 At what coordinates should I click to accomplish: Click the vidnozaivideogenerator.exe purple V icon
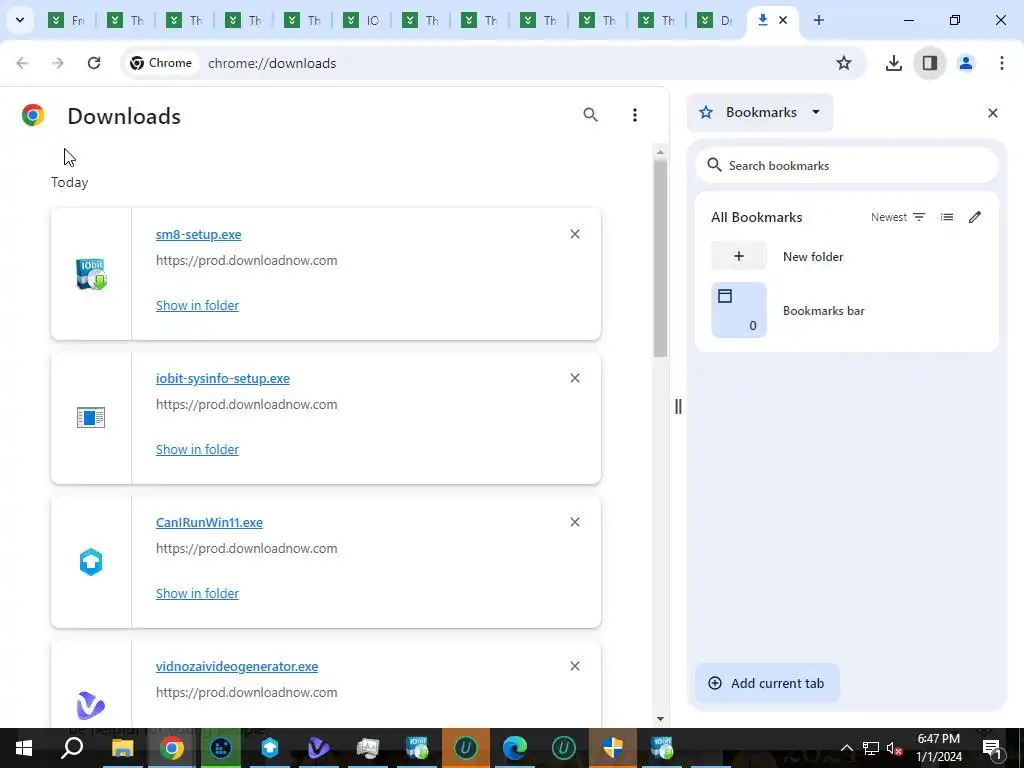[91, 705]
